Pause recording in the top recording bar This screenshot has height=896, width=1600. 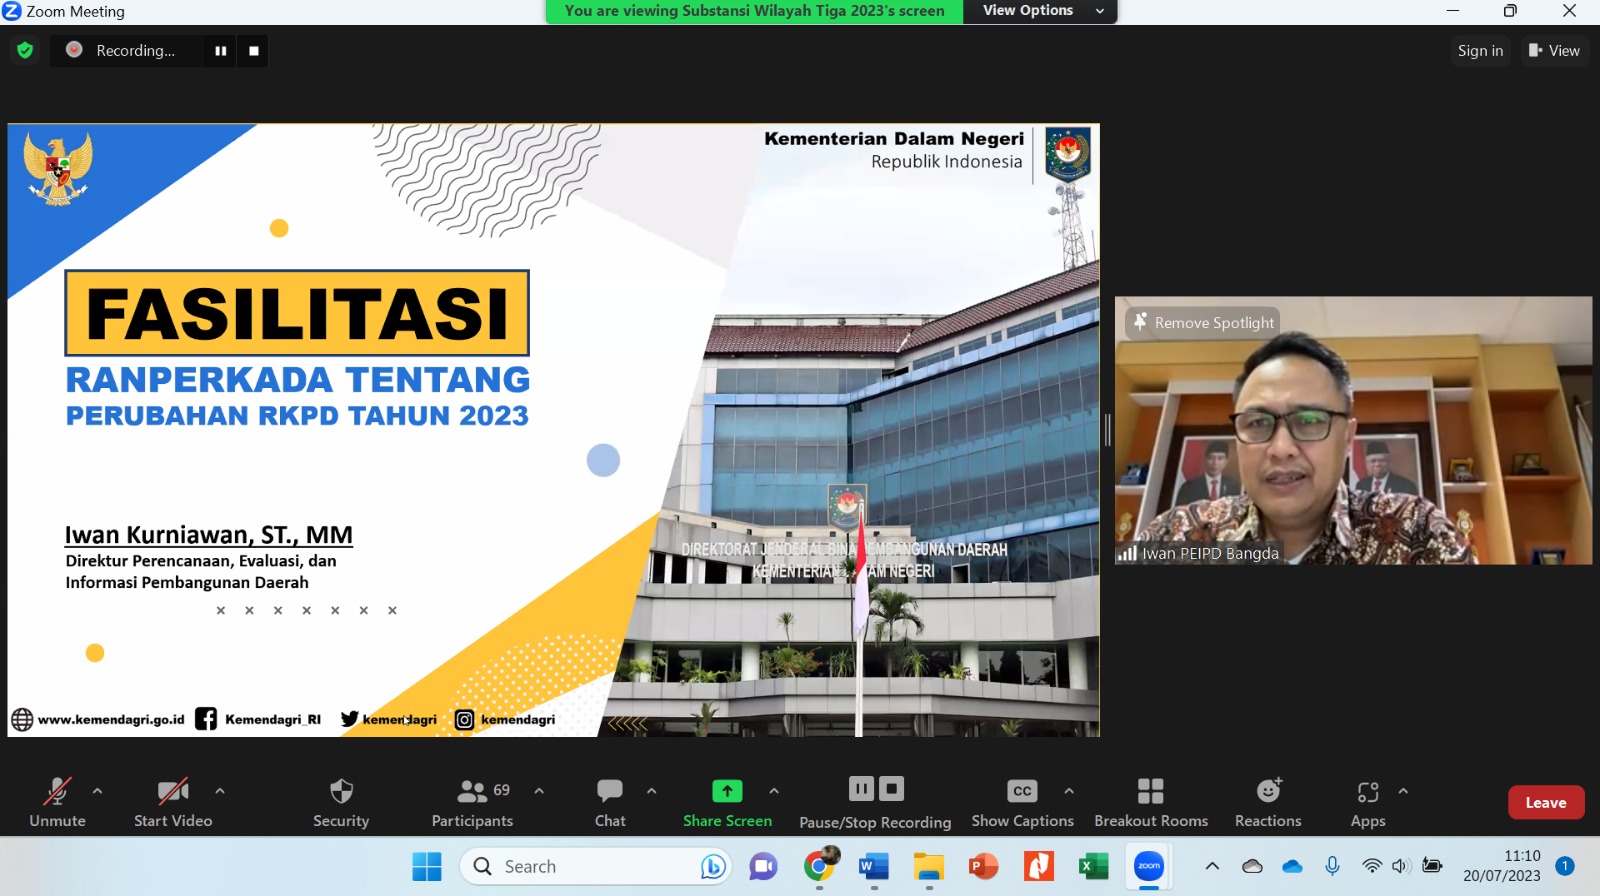221,51
